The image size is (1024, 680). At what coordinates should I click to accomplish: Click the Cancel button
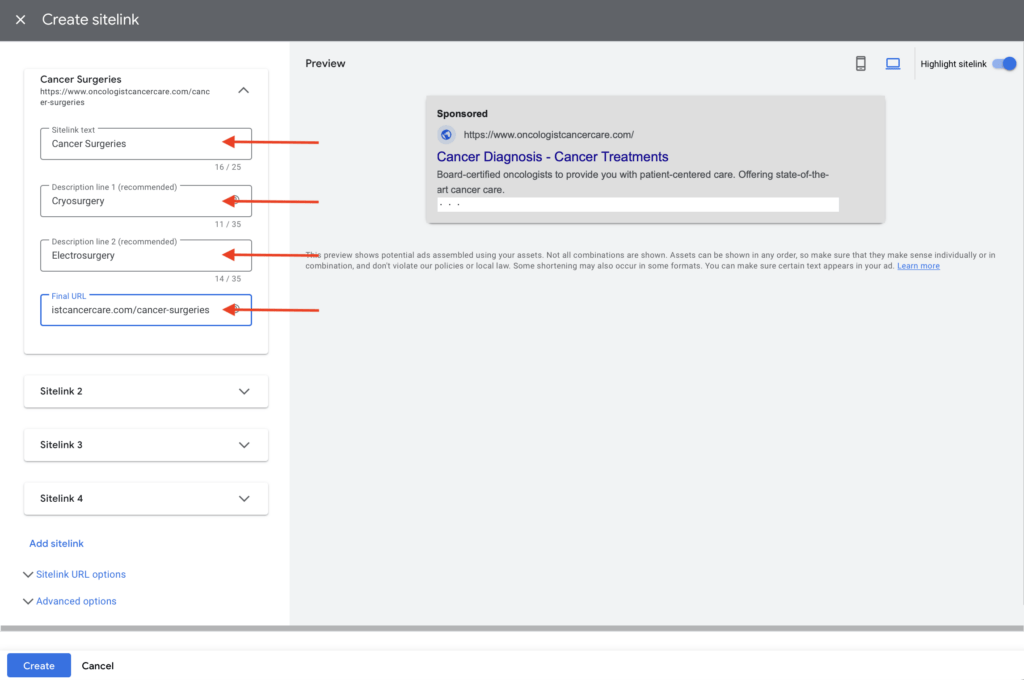coord(97,666)
